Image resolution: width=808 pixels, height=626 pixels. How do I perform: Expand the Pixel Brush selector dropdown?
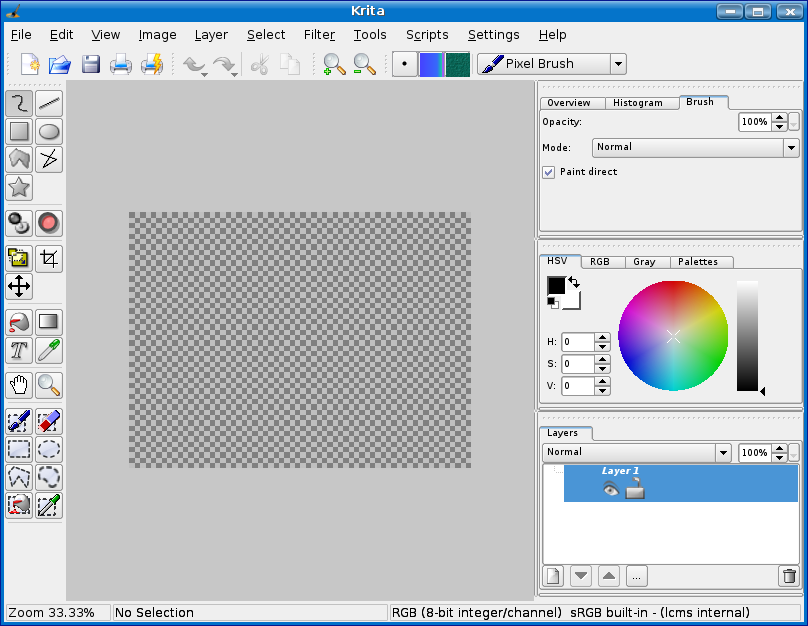point(618,64)
